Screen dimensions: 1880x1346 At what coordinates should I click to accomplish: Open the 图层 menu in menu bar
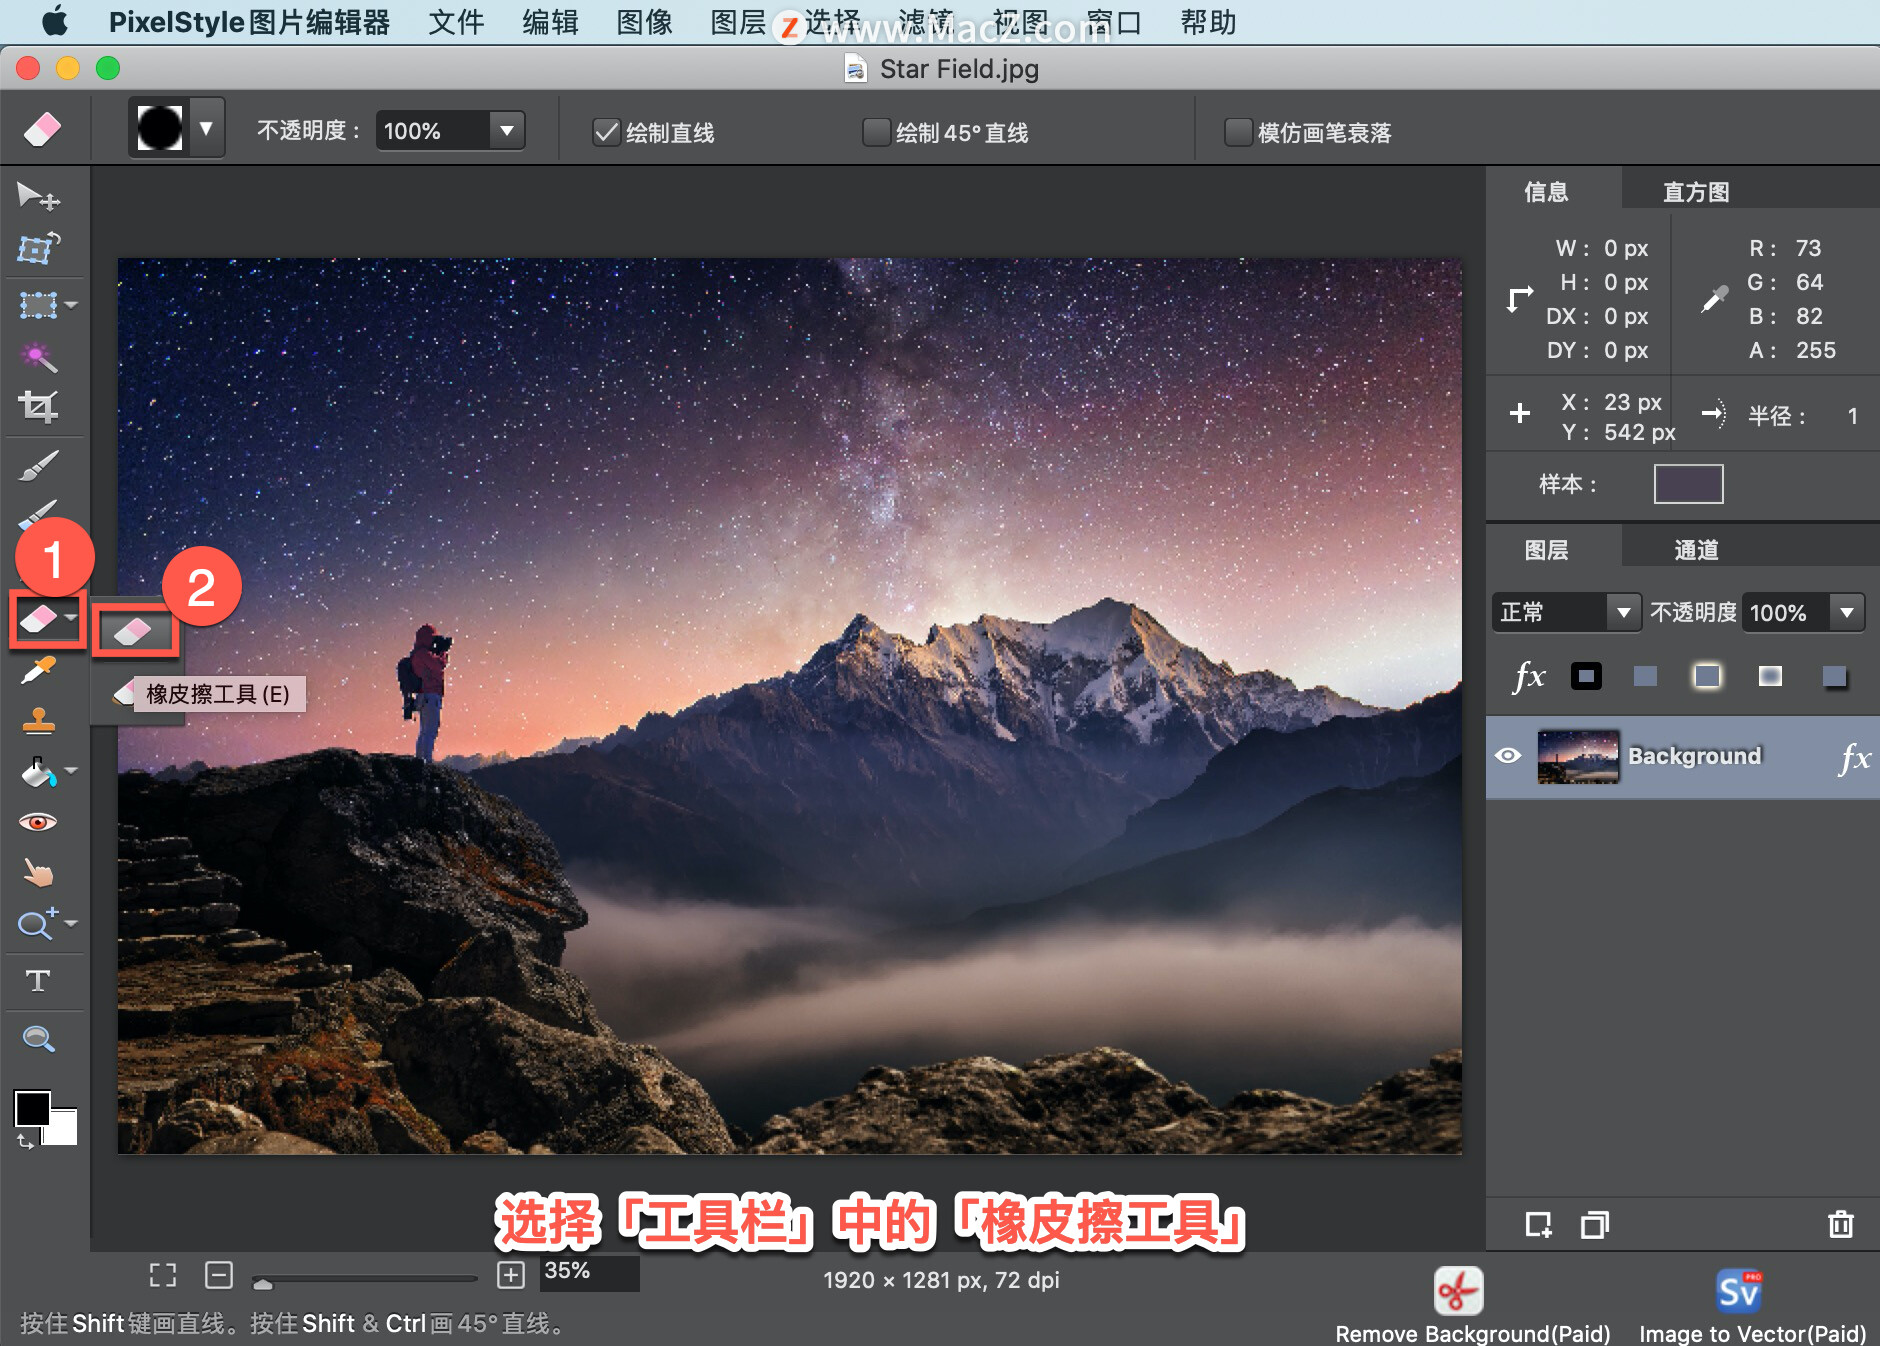pos(738,22)
